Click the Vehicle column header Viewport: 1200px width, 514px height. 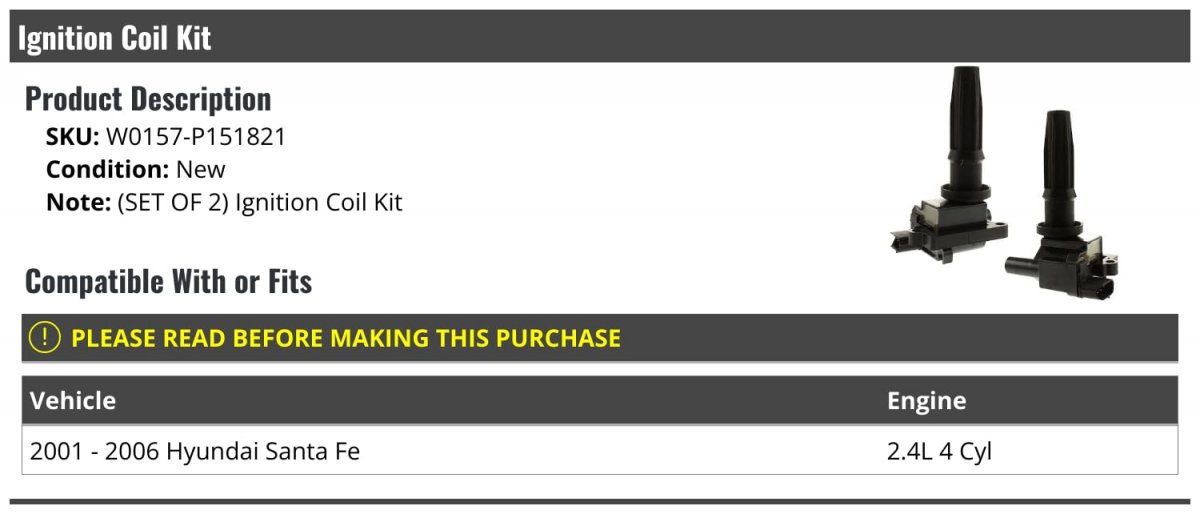point(73,401)
